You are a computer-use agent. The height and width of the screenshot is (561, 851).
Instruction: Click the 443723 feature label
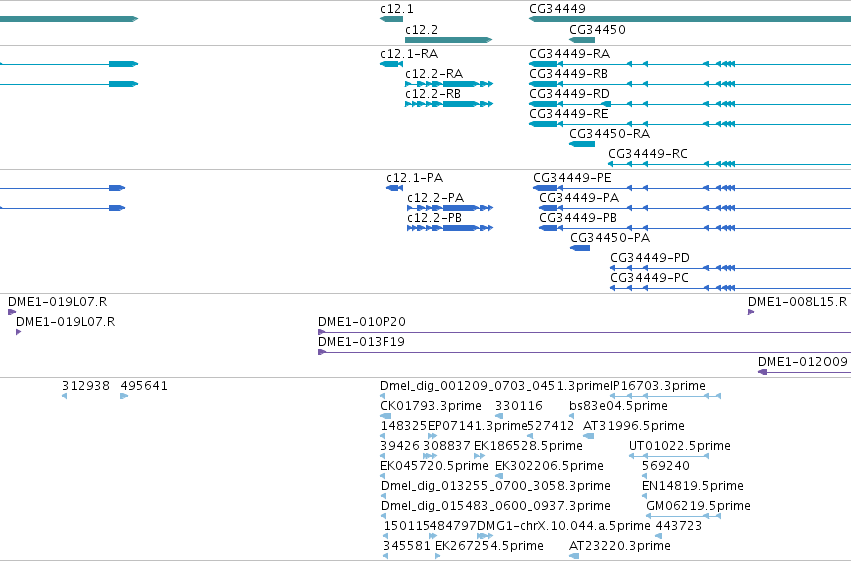pos(678,527)
